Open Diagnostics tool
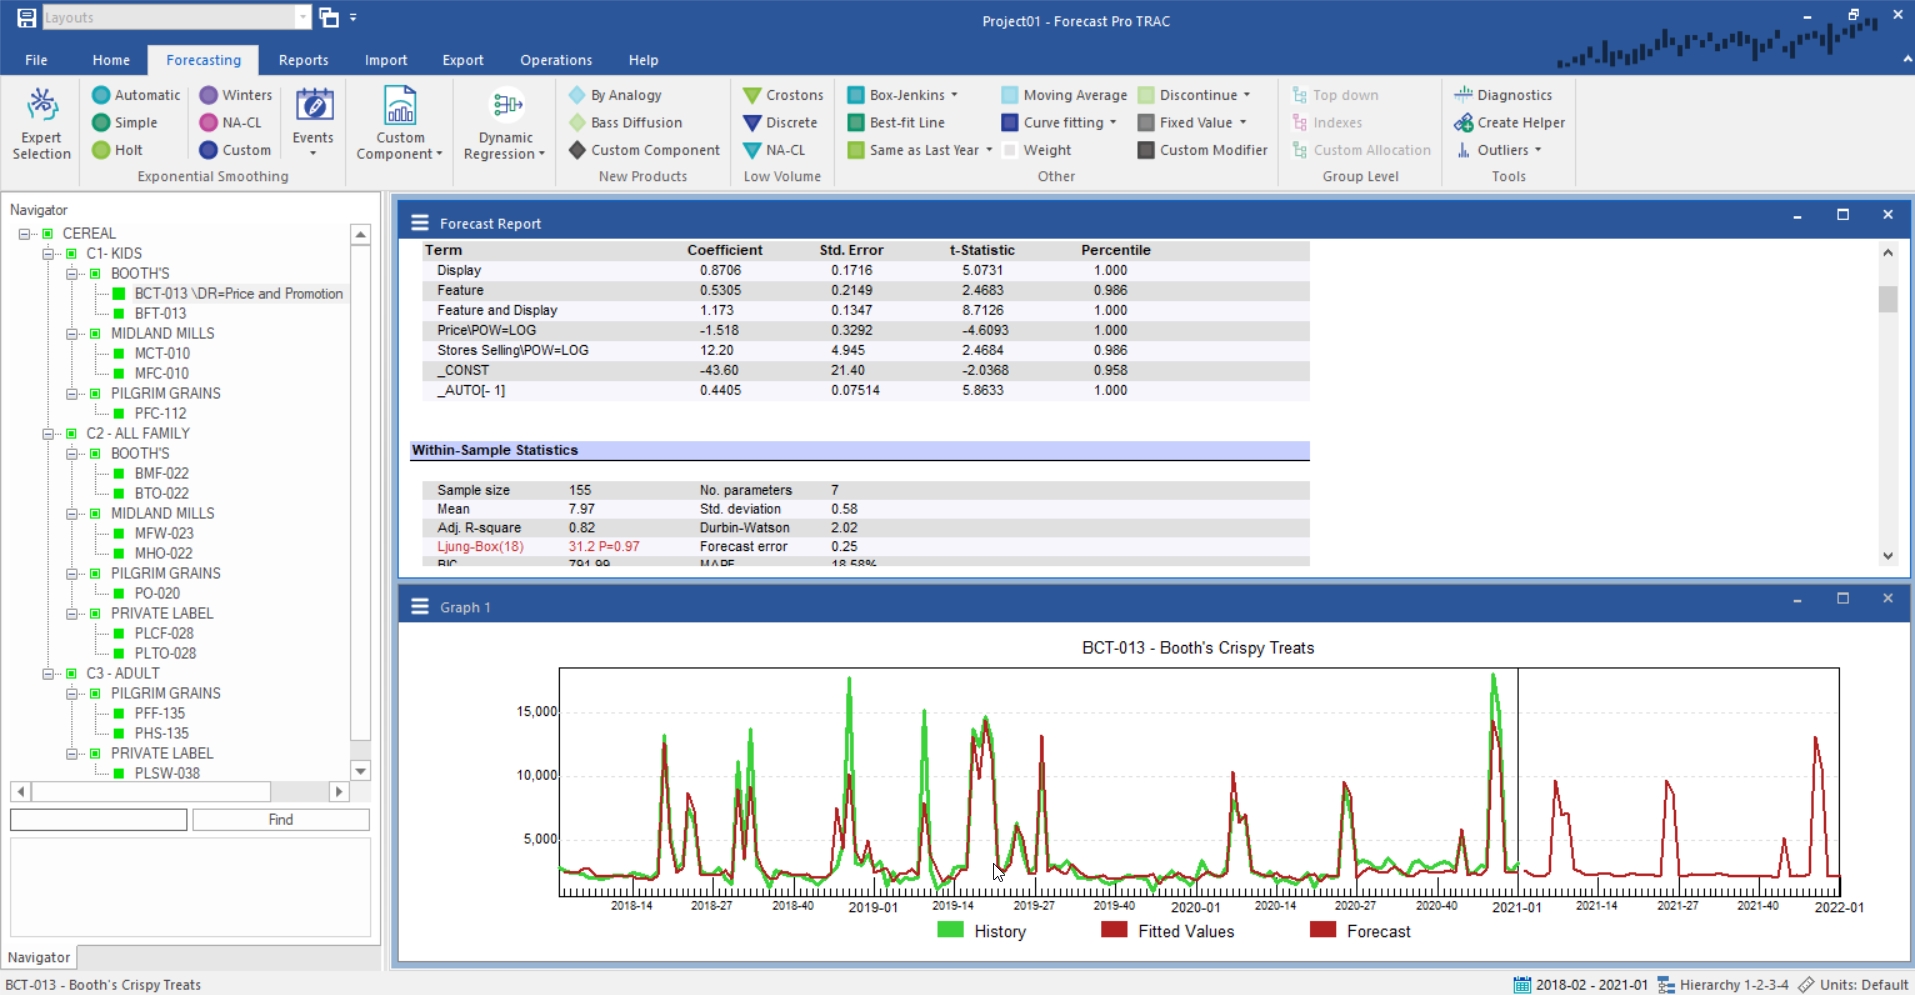The height and width of the screenshot is (995, 1915). tap(1503, 95)
